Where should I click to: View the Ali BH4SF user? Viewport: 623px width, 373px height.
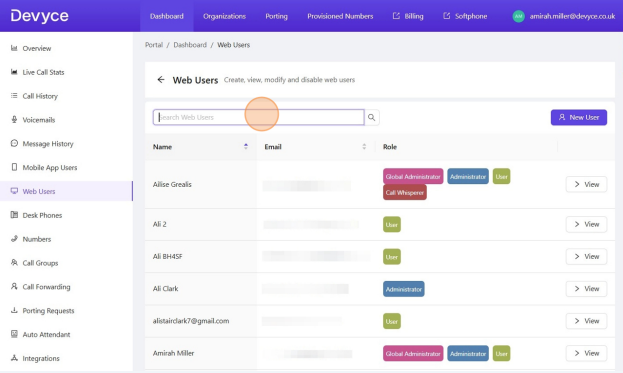pyautogui.click(x=586, y=257)
